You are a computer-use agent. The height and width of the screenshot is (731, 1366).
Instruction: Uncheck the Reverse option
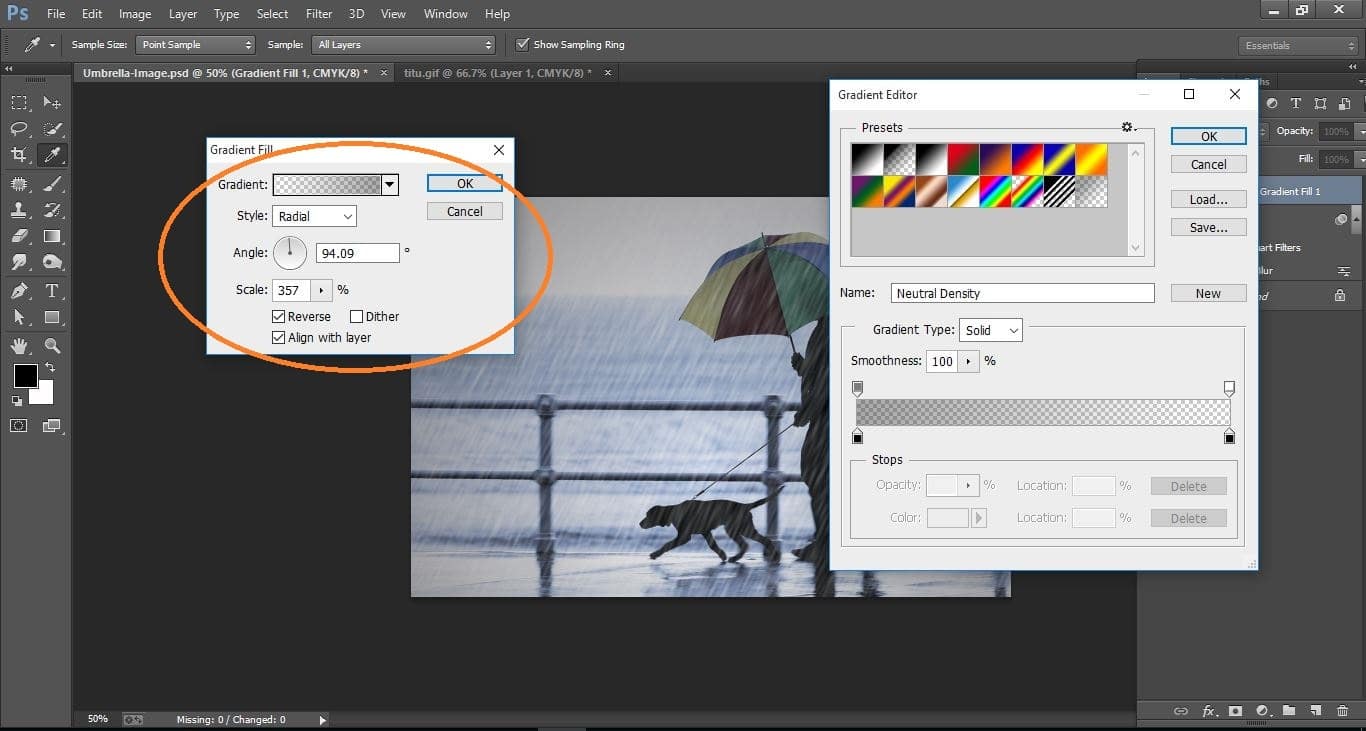[278, 316]
